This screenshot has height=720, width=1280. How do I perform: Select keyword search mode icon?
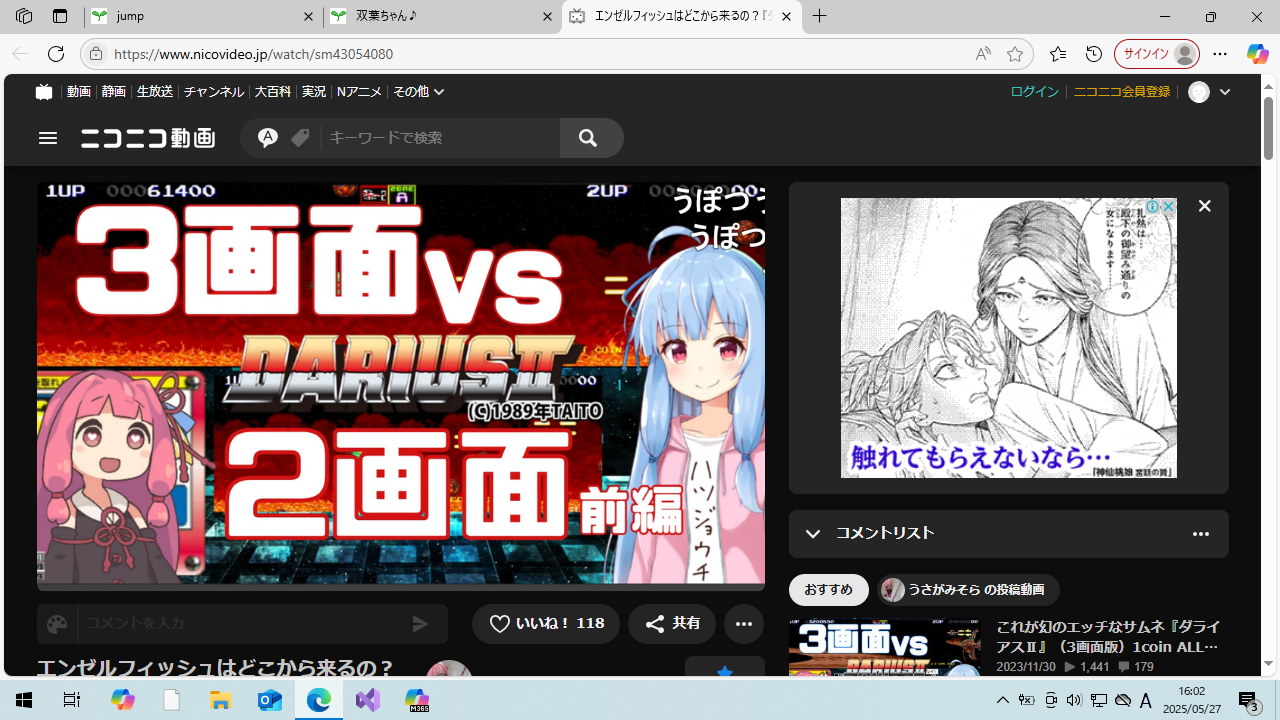click(x=267, y=138)
